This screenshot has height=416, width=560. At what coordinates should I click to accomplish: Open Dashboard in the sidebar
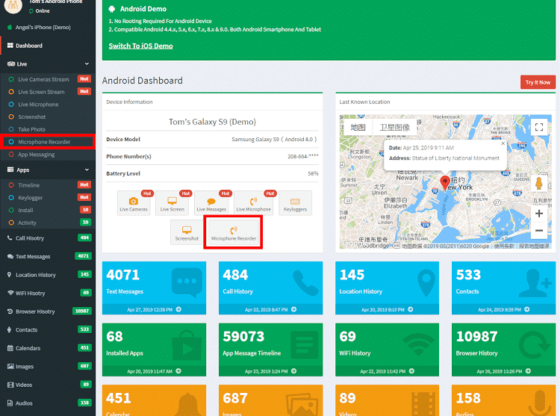pos(48,46)
